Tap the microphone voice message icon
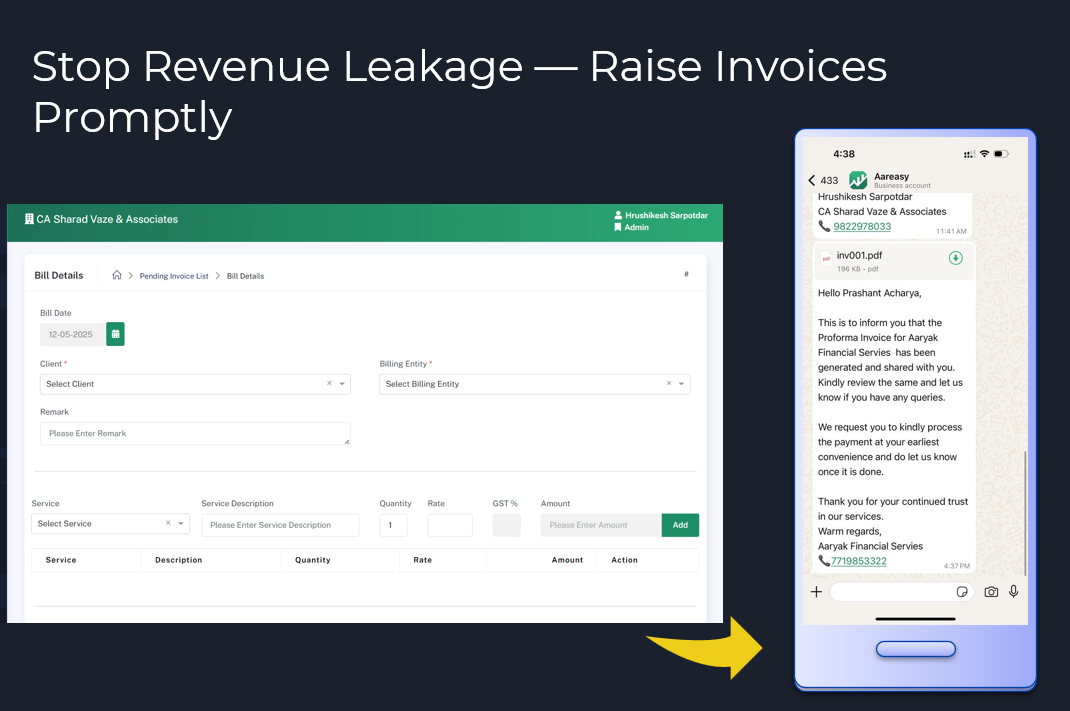 (1013, 592)
